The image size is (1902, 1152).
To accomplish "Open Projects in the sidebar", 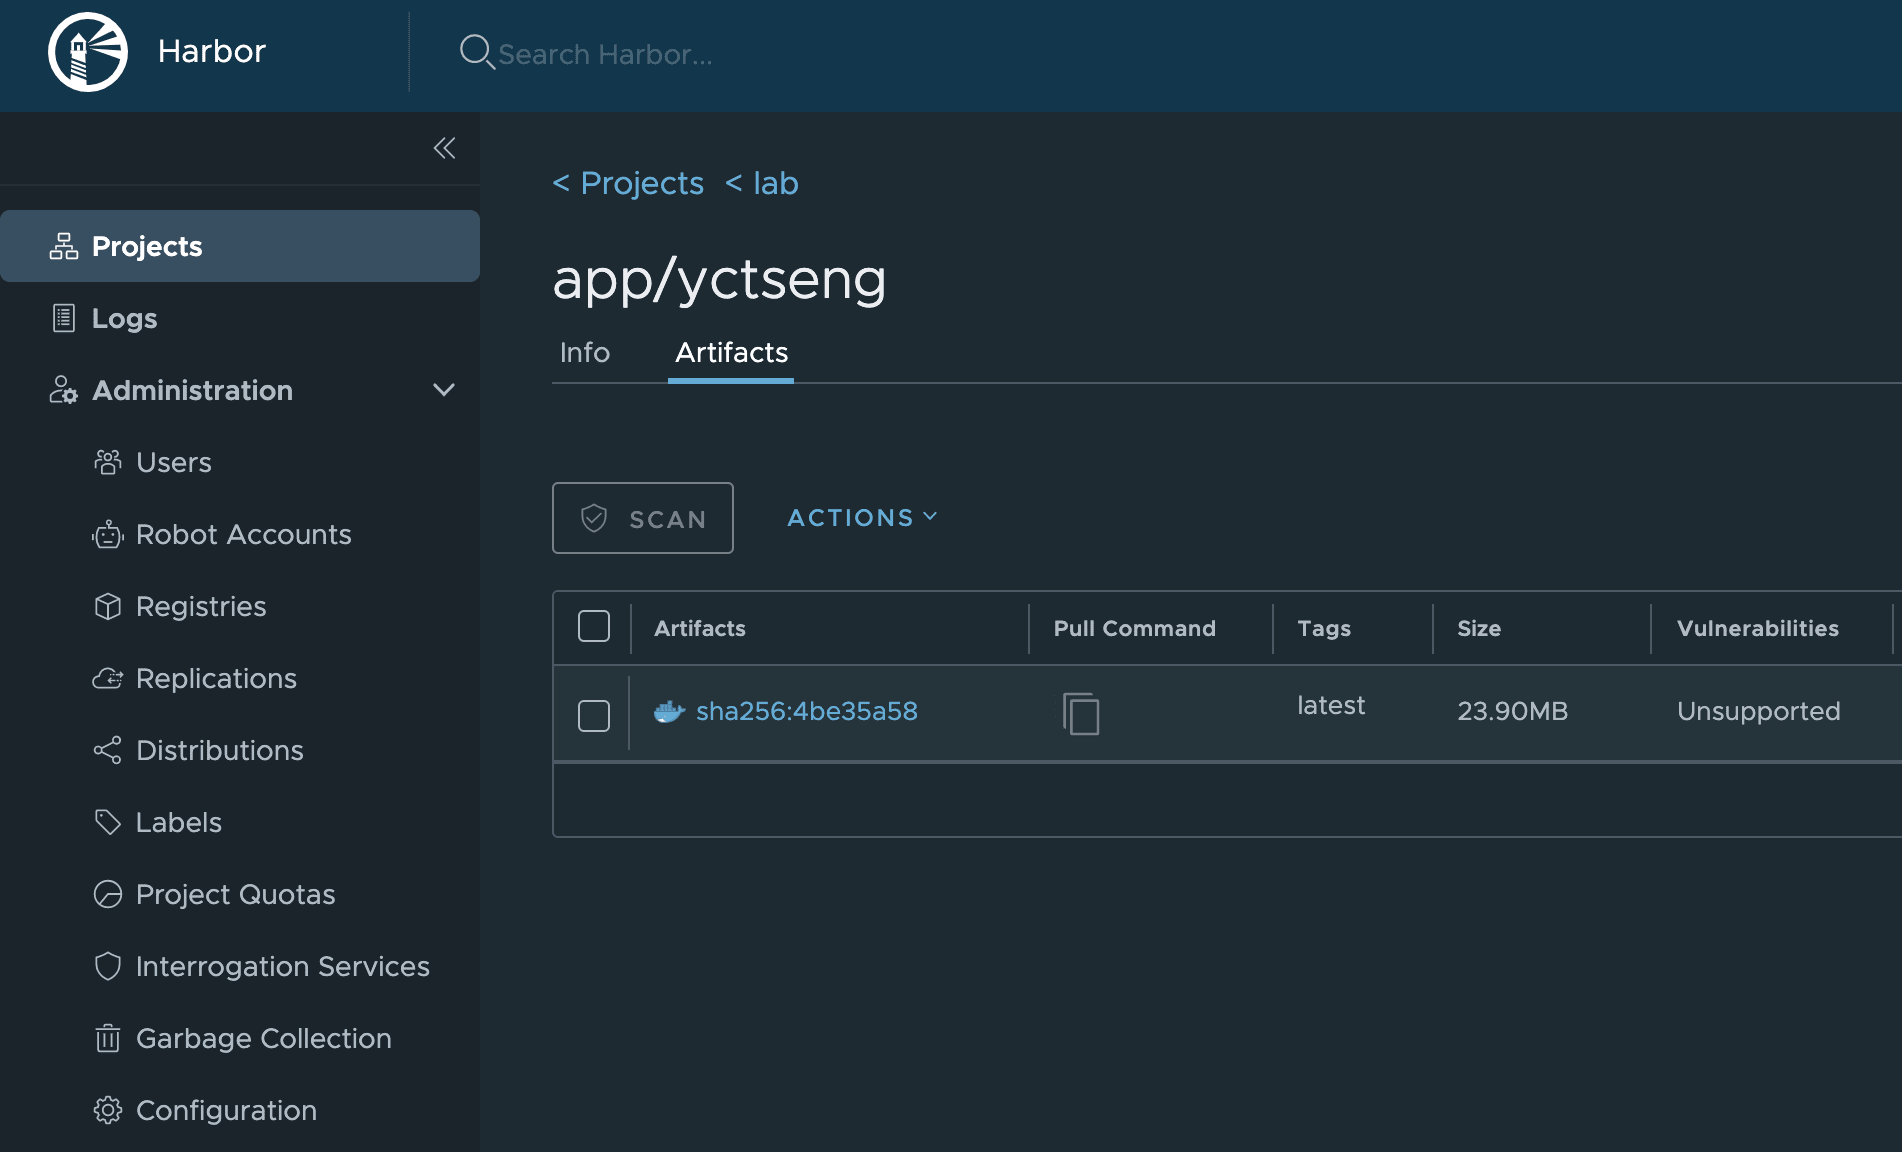I will [240, 246].
